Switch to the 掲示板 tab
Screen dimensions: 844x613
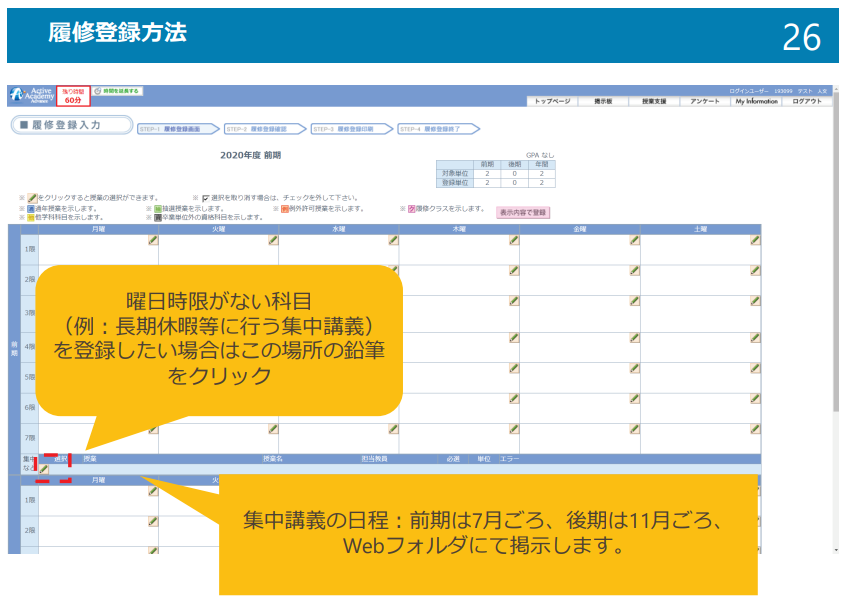coord(605,100)
